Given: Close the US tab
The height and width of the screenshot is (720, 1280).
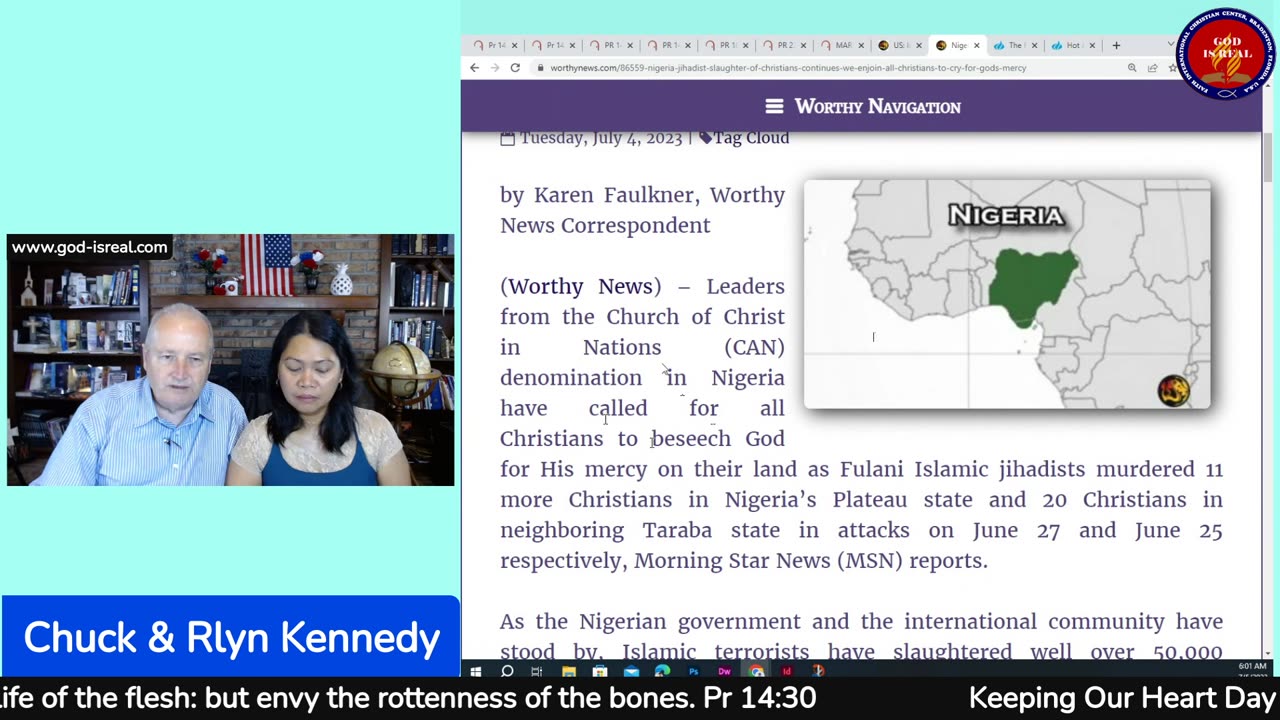Looking at the screenshot, I should tap(918, 45).
